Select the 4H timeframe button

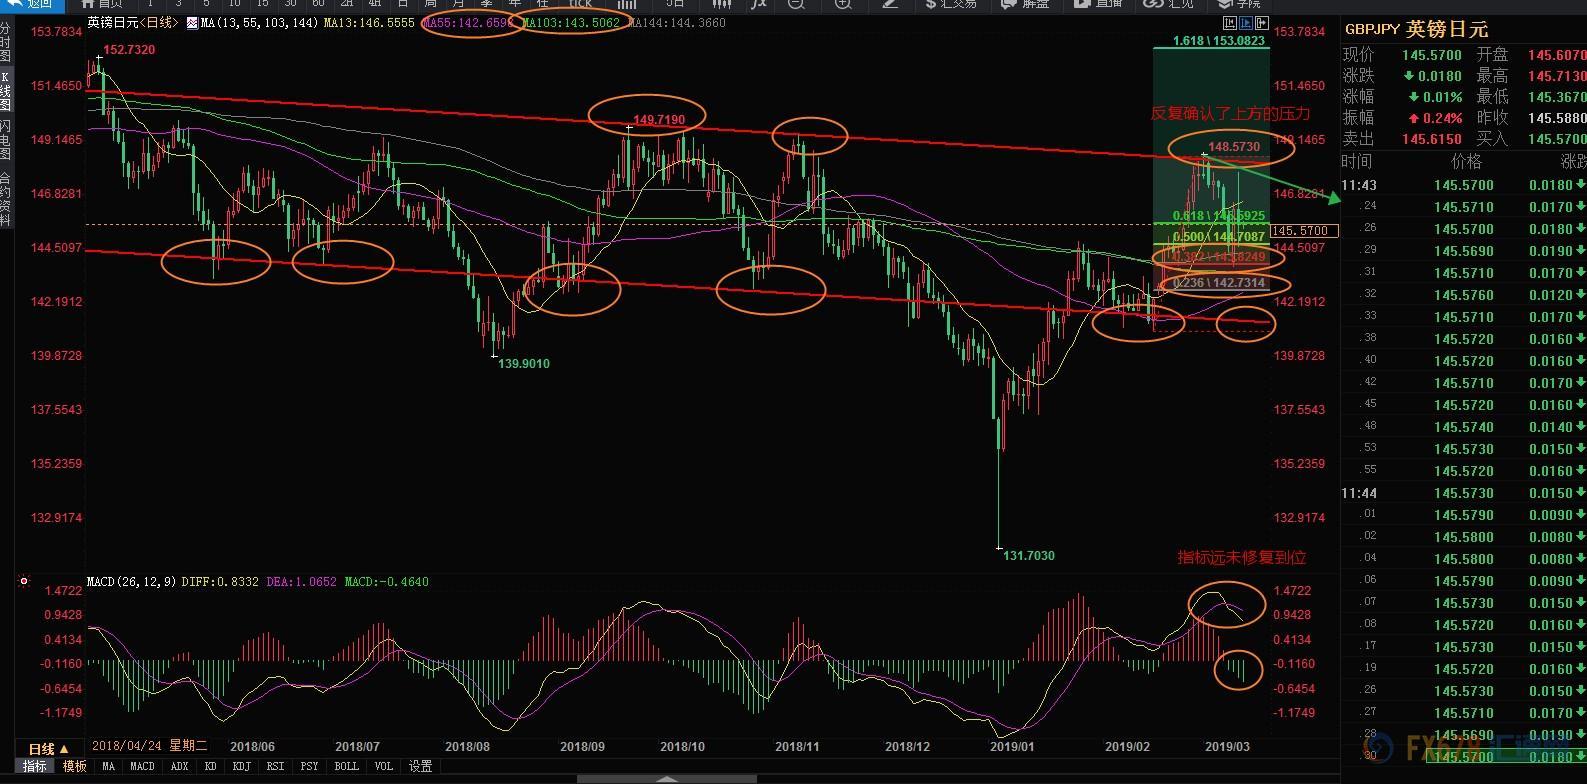pyautogui.click(x=375, y=3)
